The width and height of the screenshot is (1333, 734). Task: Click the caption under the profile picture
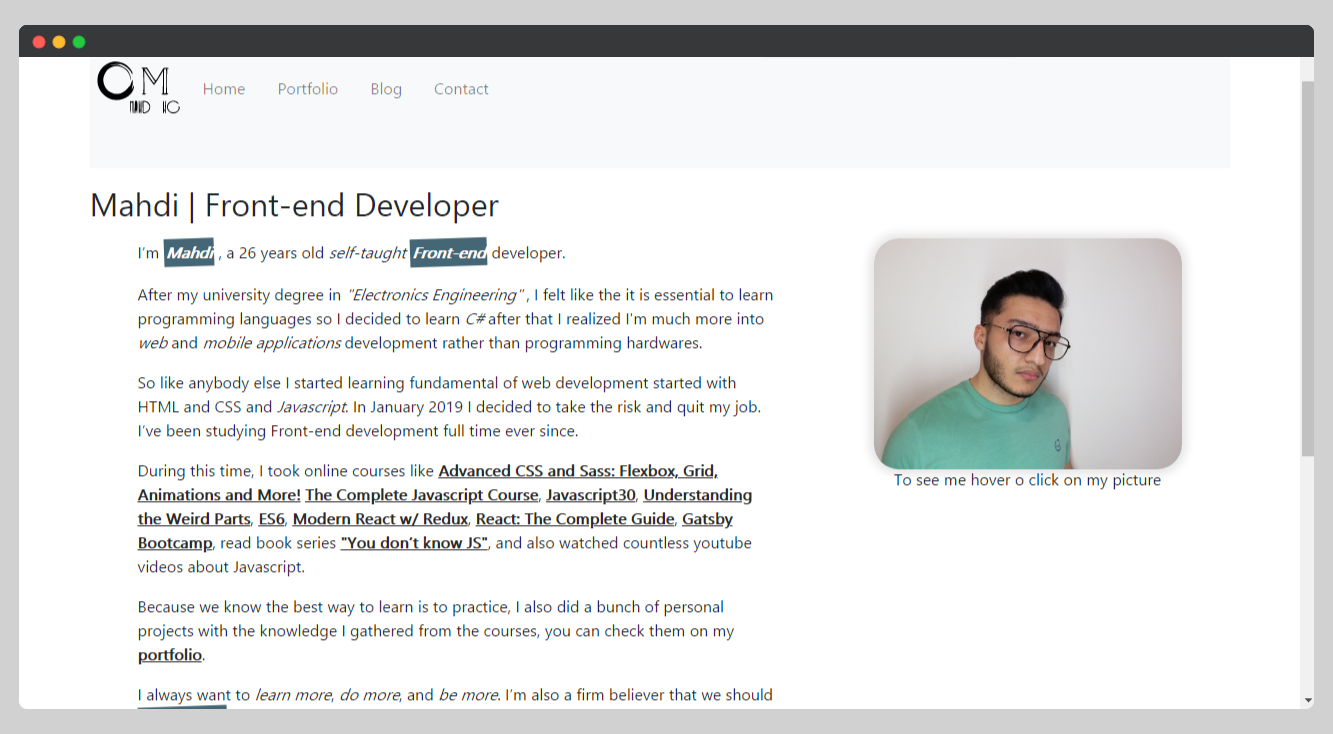click(1027, 480)
